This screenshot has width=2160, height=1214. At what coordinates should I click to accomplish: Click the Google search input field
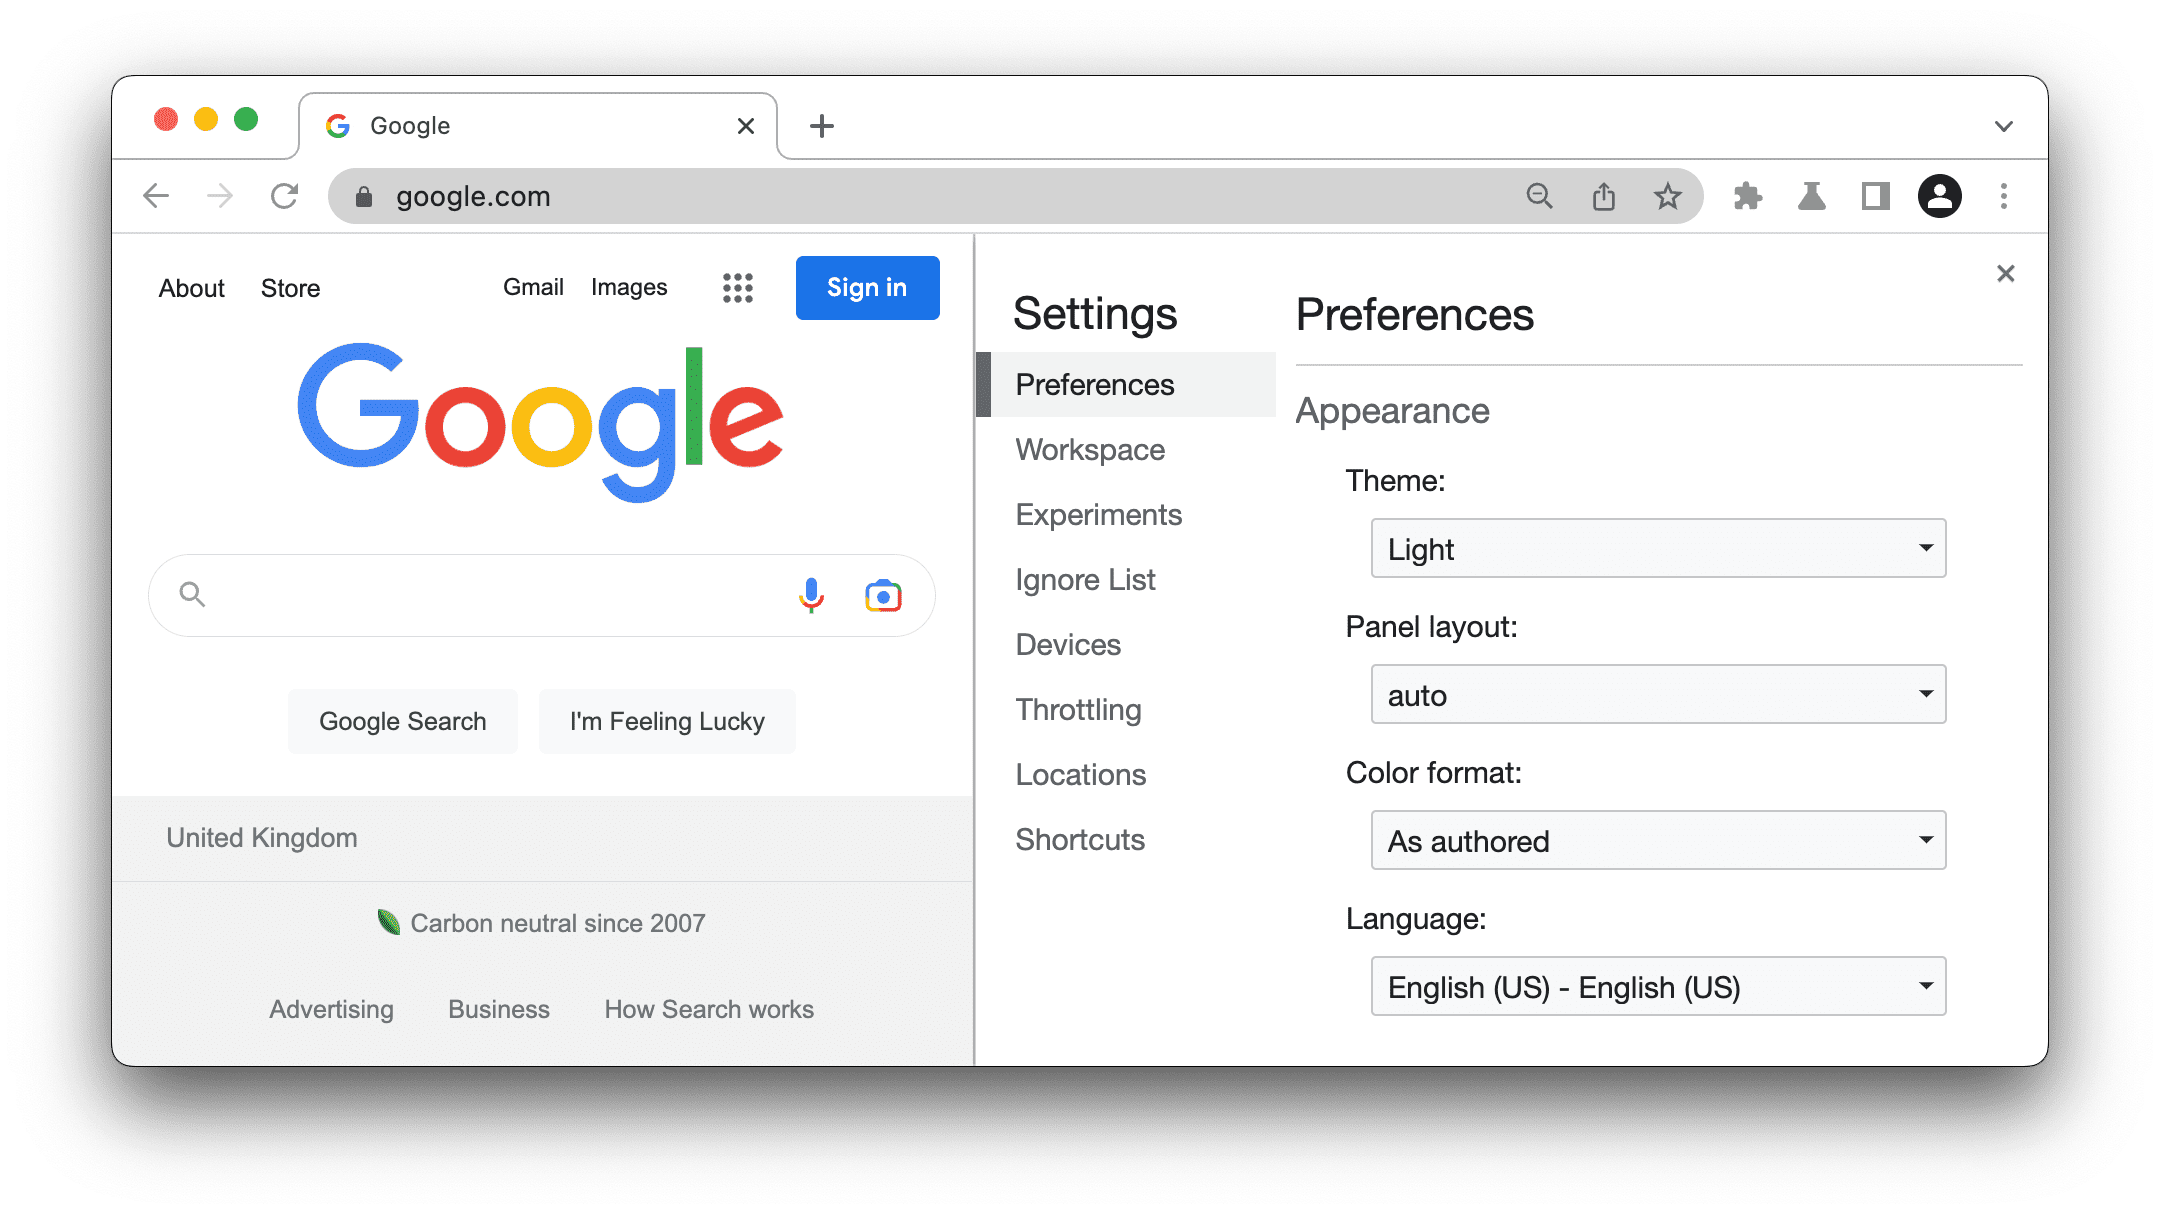541,594
